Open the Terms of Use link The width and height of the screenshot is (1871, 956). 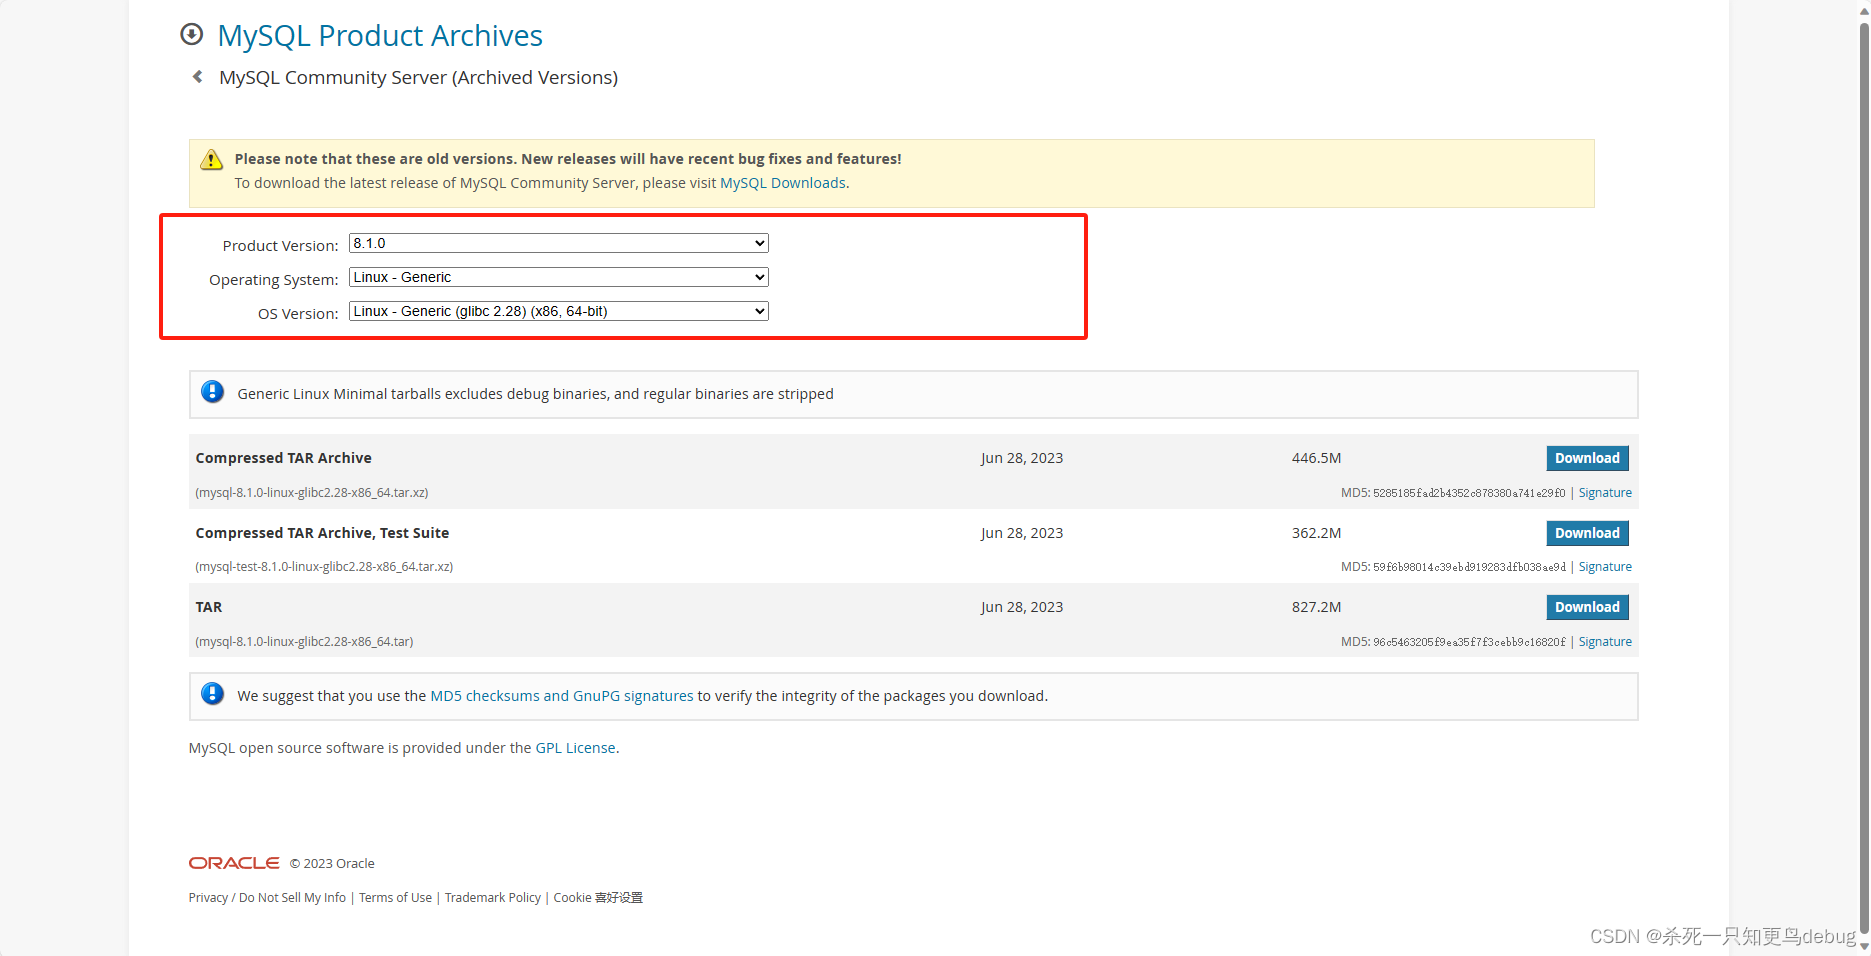pos(395,898)
